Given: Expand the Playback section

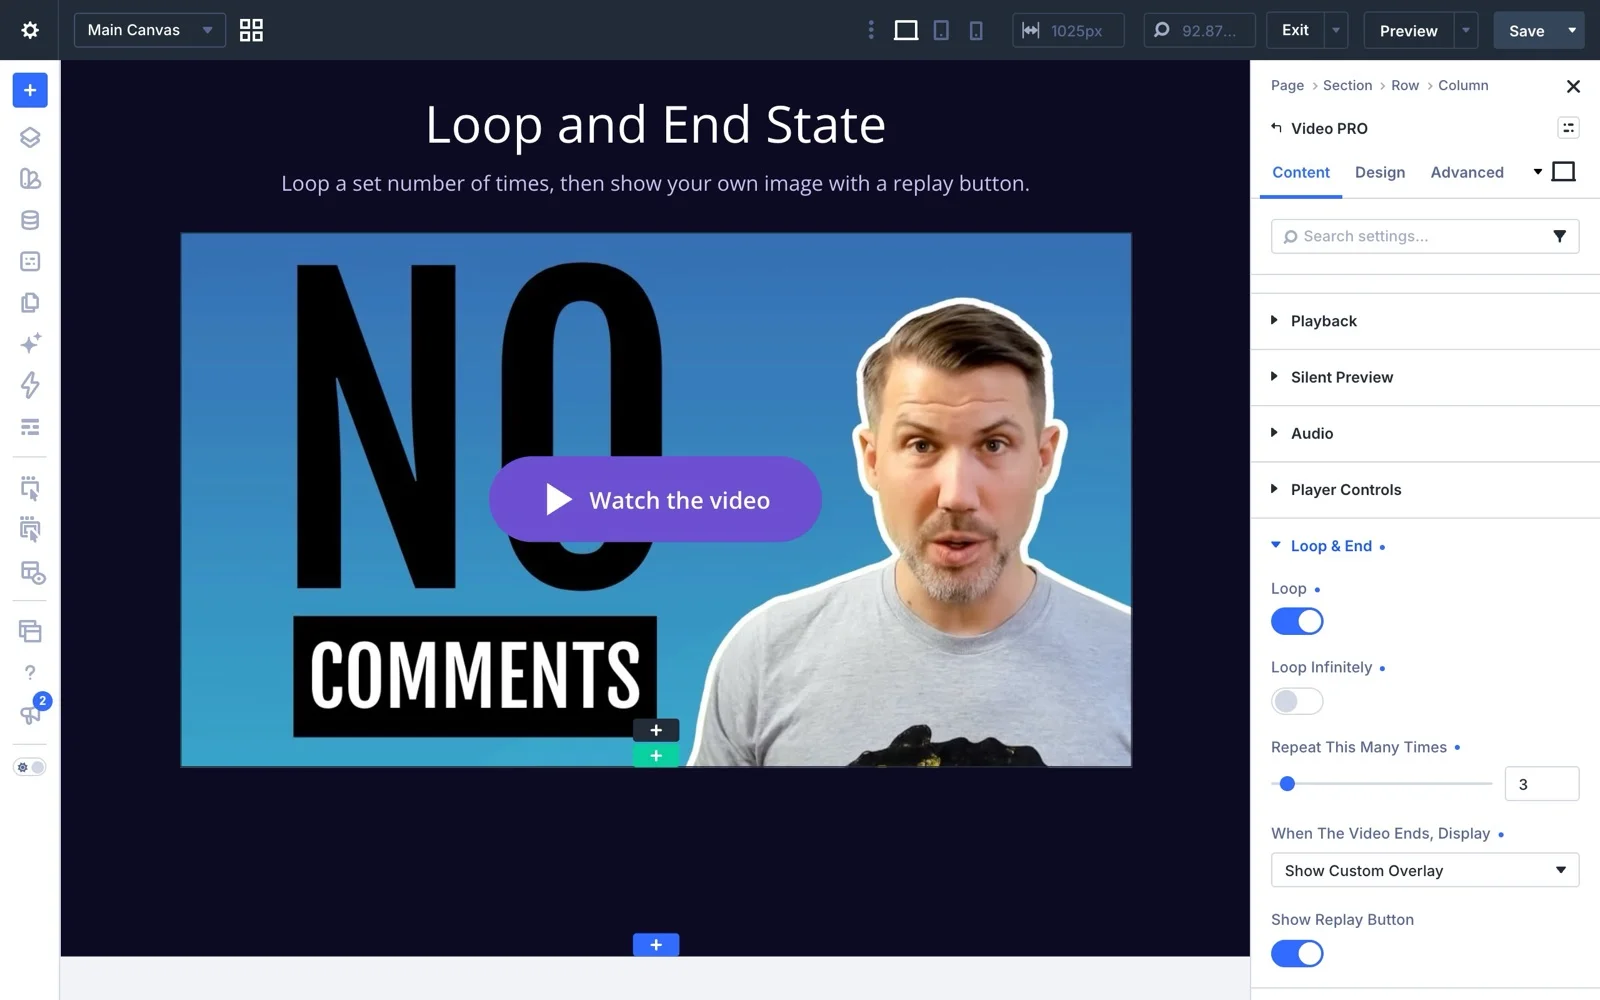Looking at the screenshot, I should (1425, 321).
